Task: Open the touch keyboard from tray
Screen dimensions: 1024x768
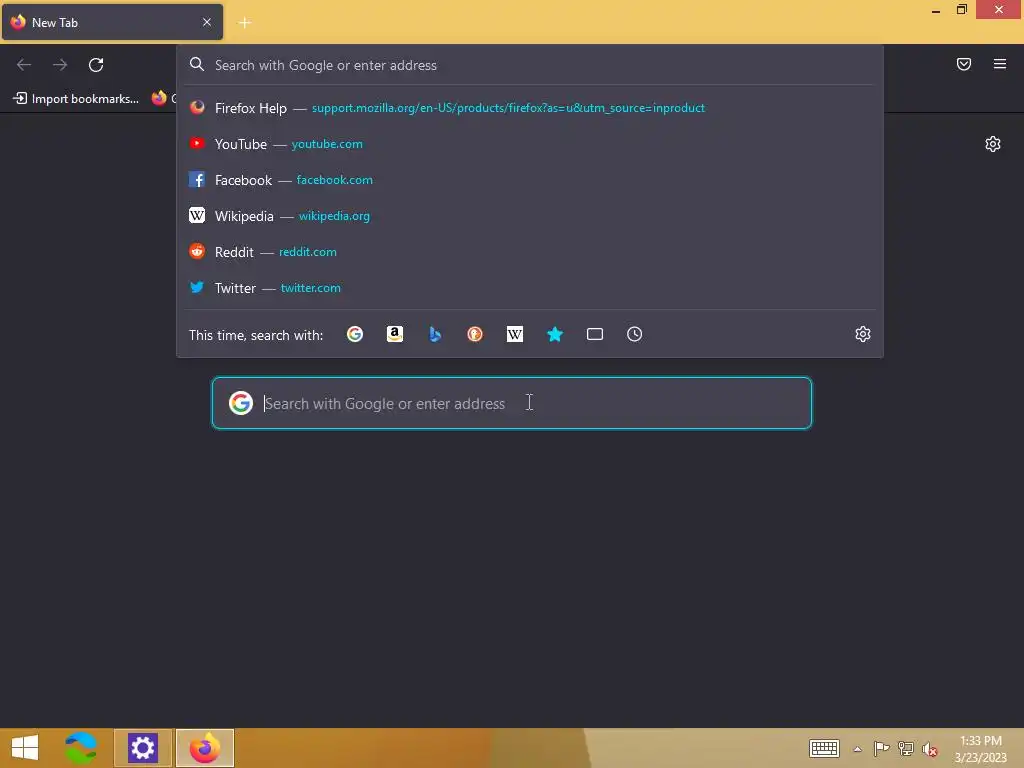Action: [824, 748]
